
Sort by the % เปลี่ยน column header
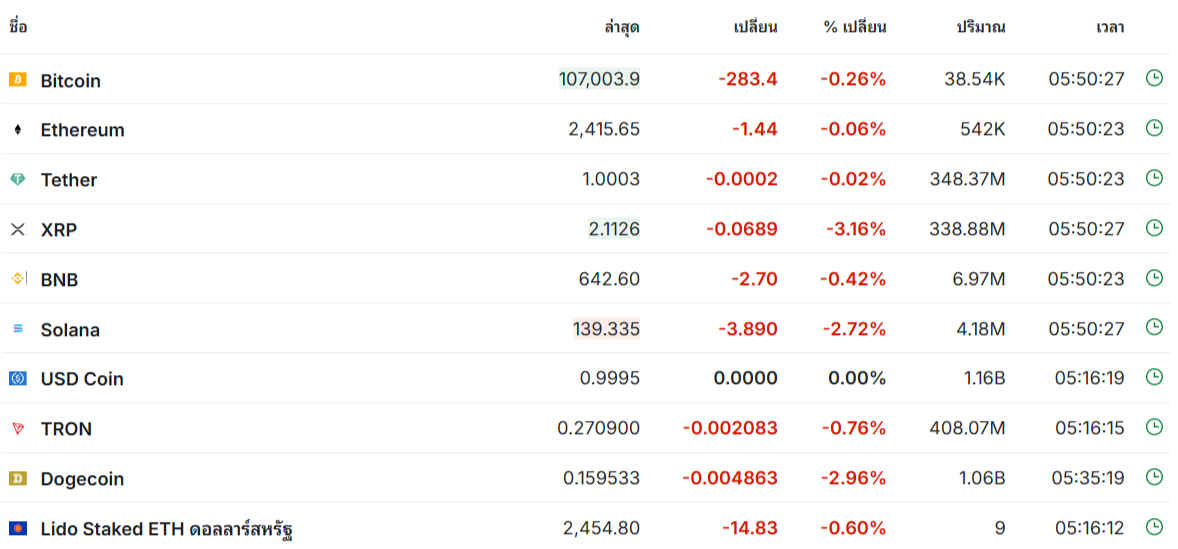pos(855,28)
